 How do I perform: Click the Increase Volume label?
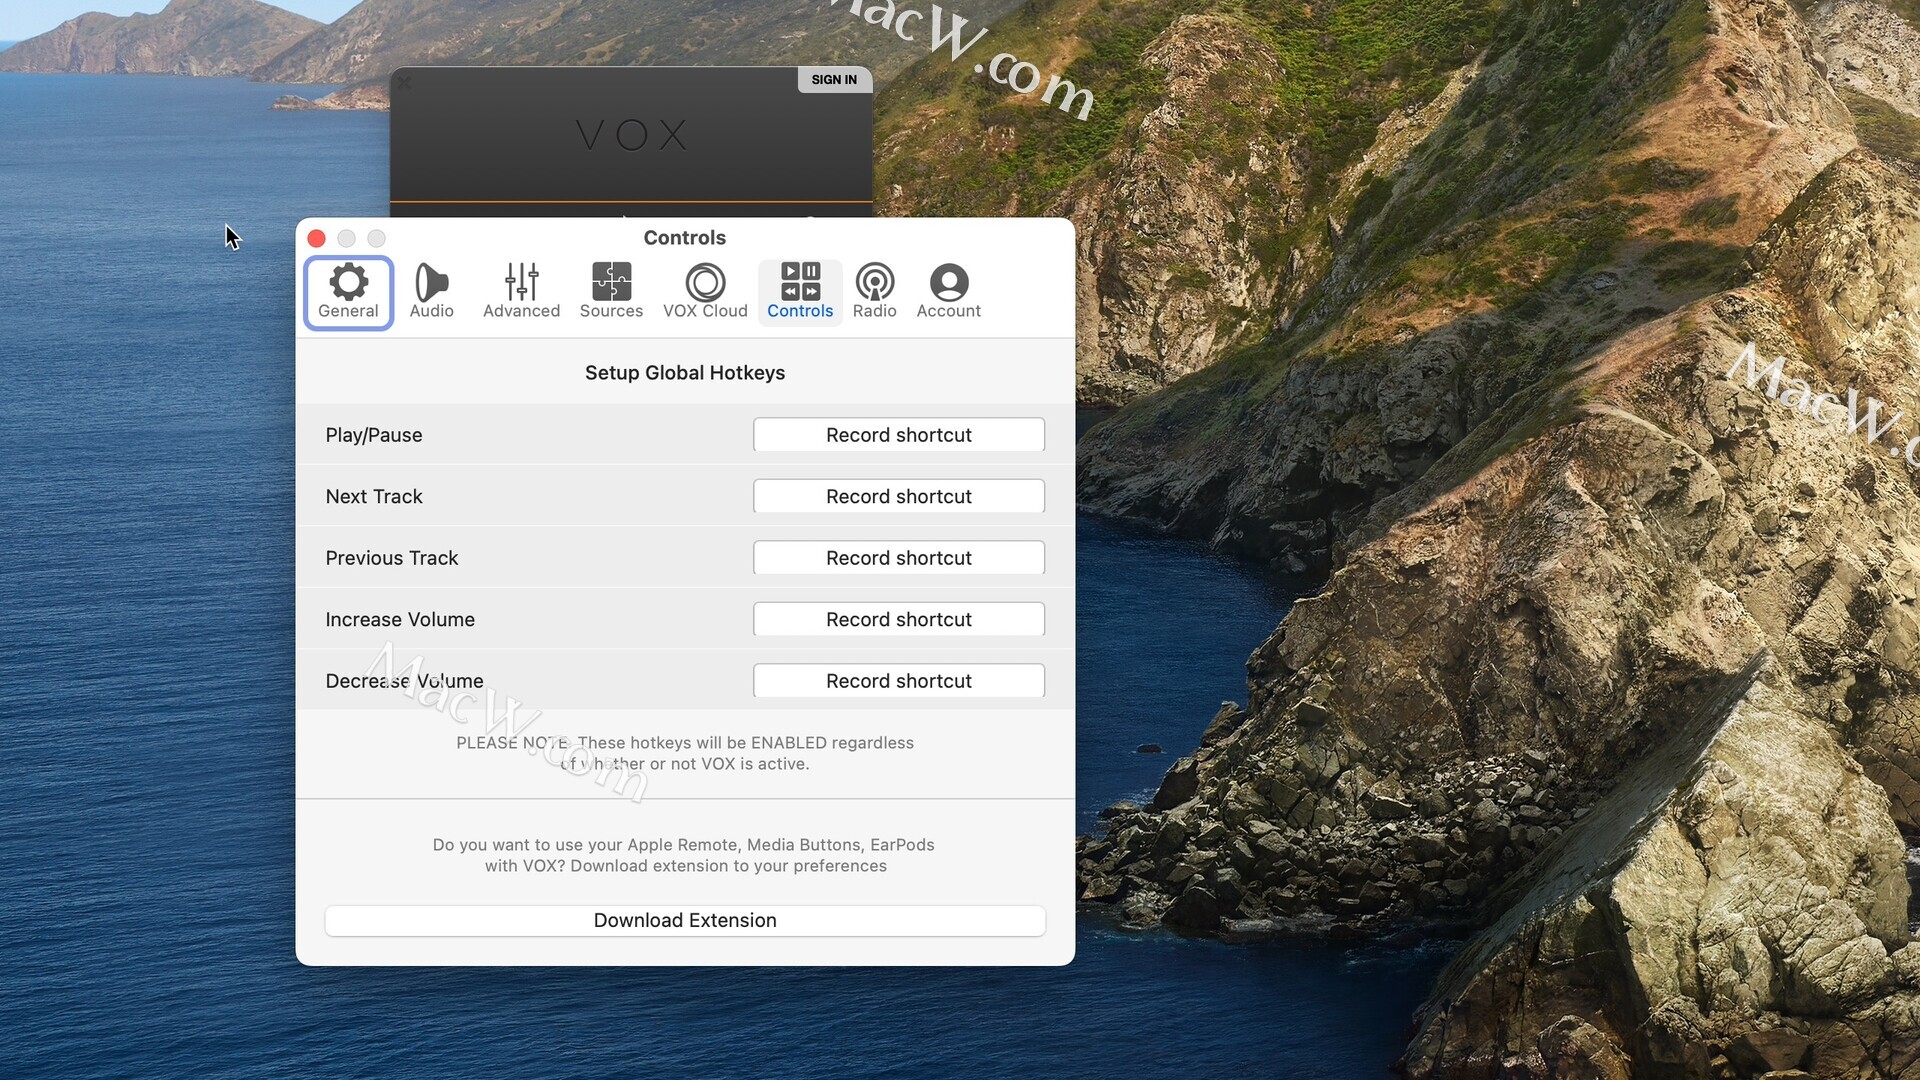(400, 619)
